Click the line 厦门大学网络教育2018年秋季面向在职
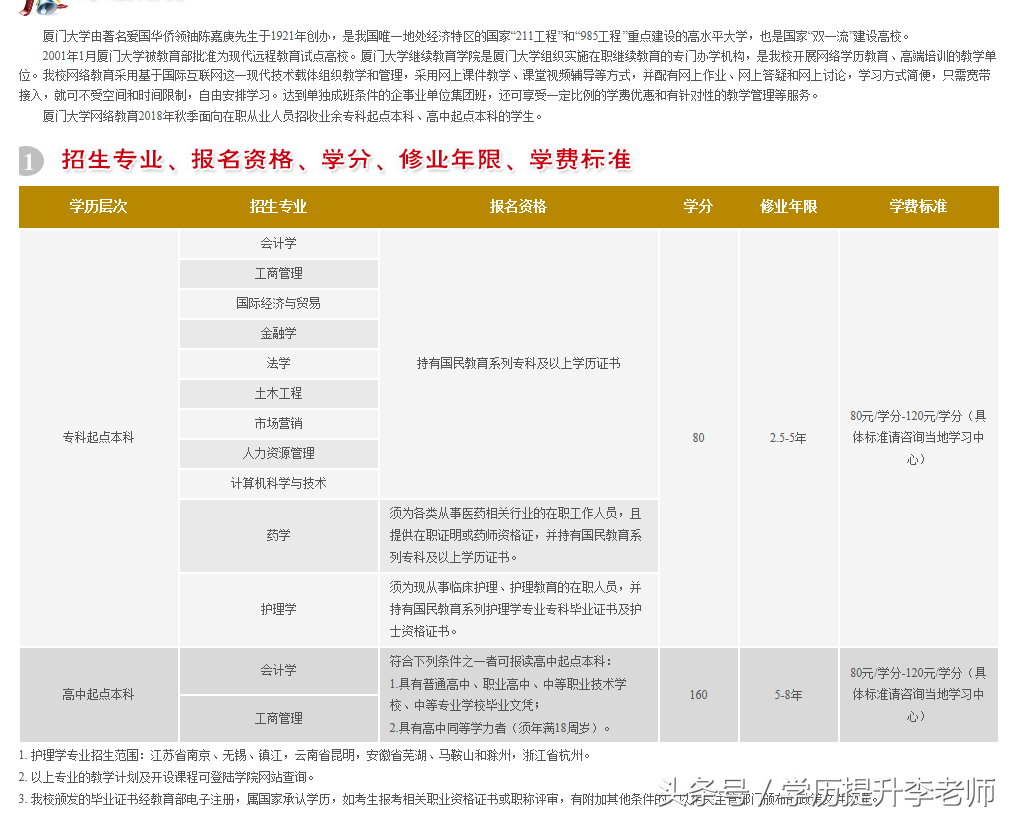Screen dimensions: 1015x820 coord(292,116)
